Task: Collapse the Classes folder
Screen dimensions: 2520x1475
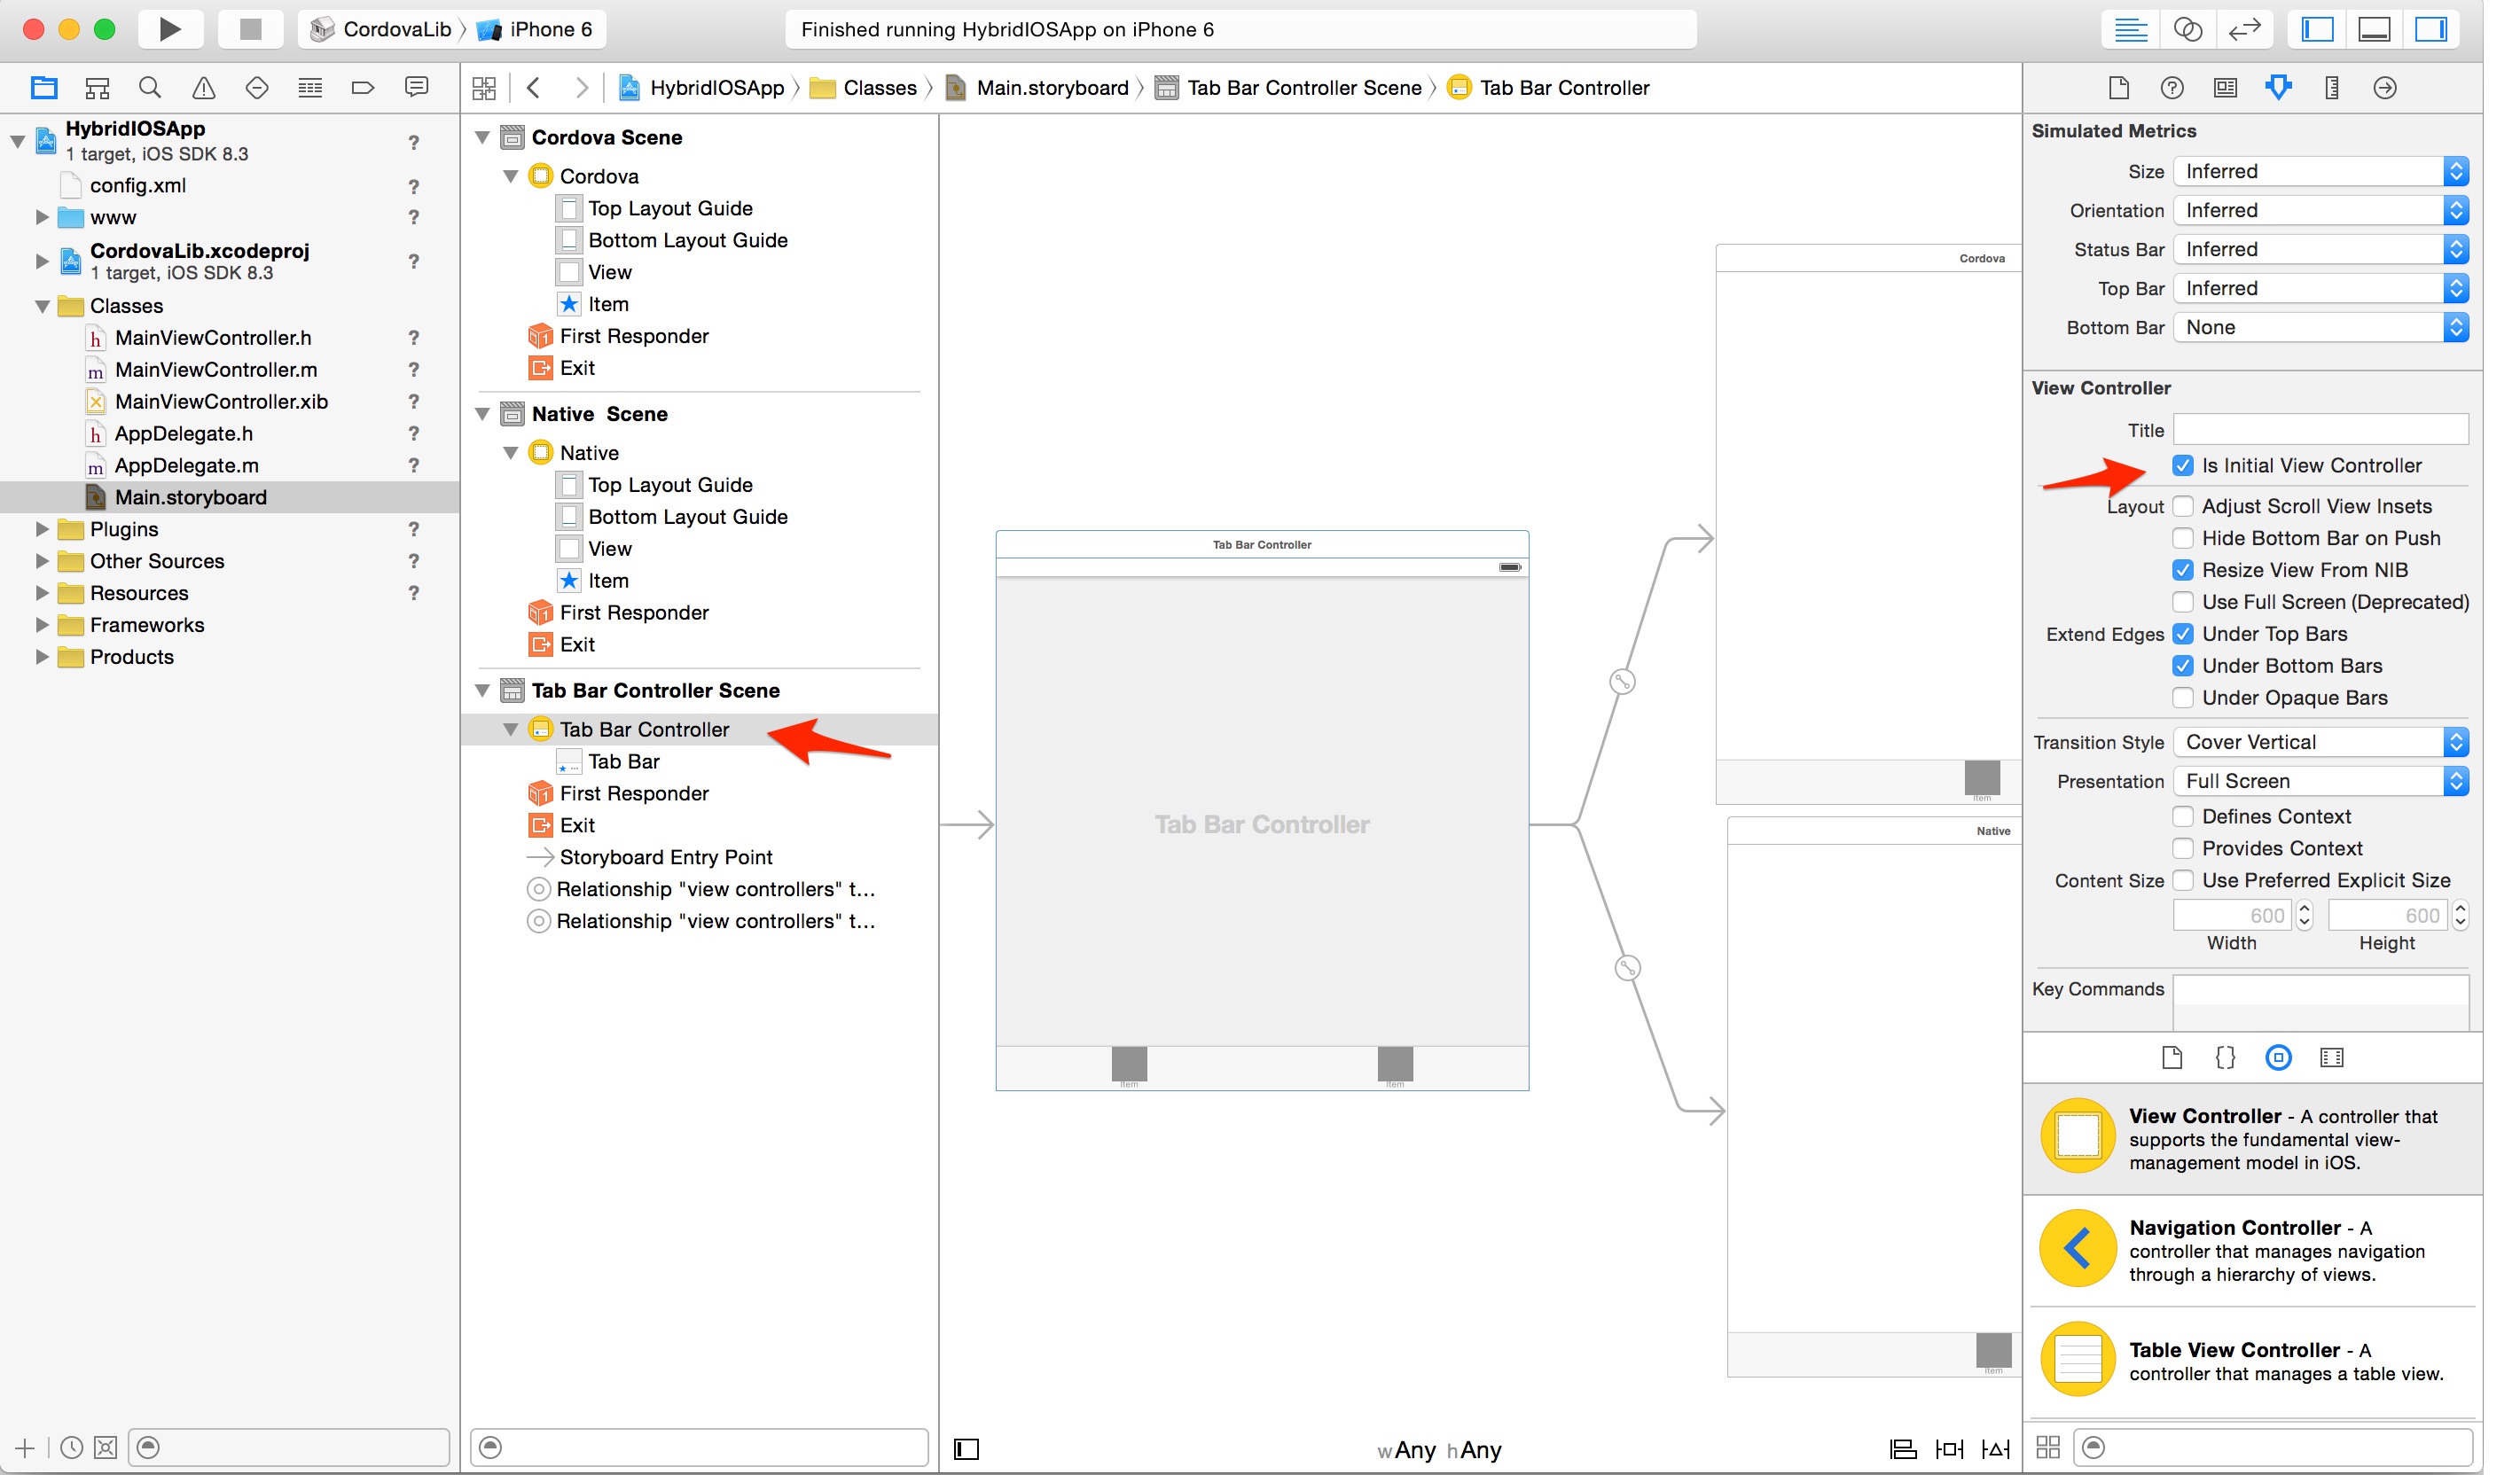Action: tap(42, 306)
